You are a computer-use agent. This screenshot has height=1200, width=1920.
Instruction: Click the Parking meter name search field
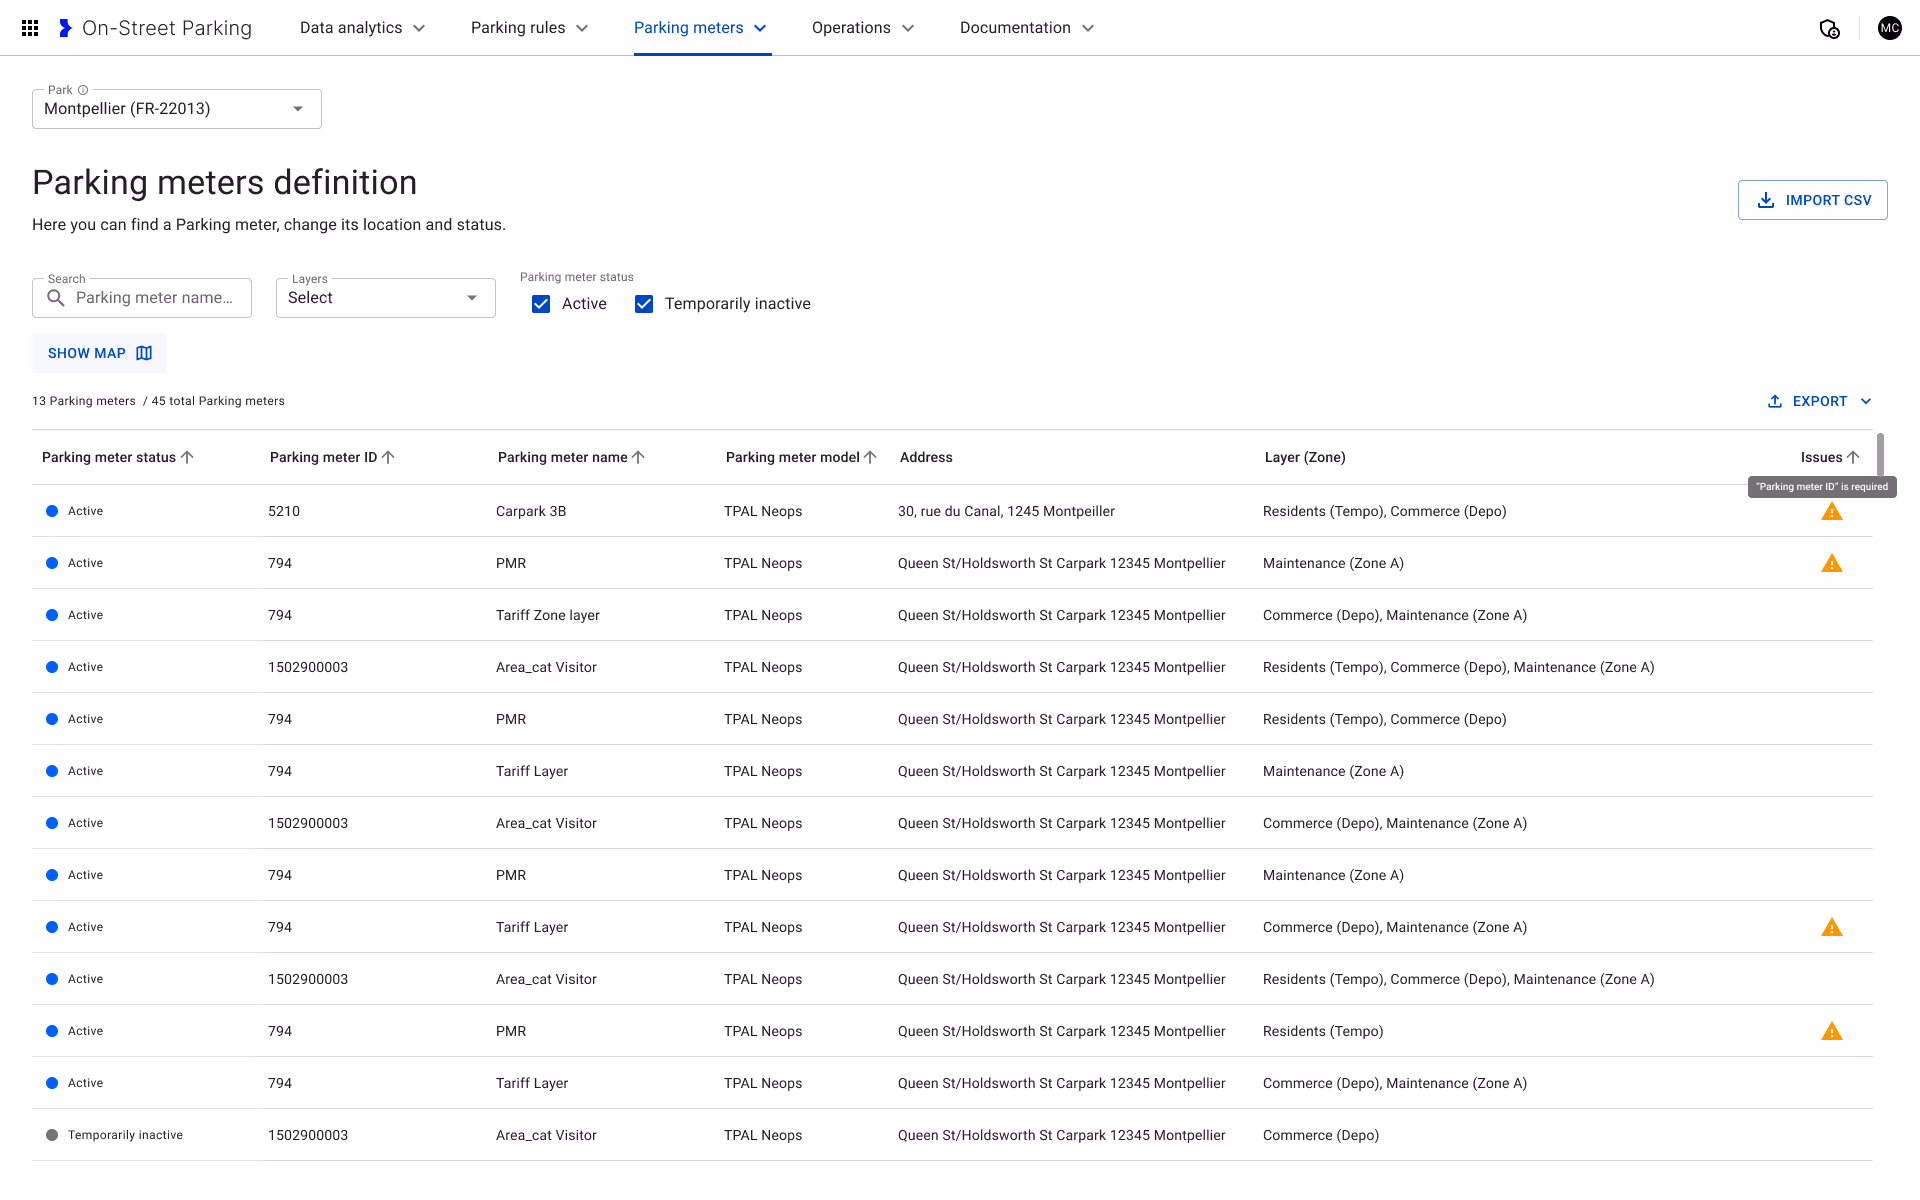coord(155,298)
